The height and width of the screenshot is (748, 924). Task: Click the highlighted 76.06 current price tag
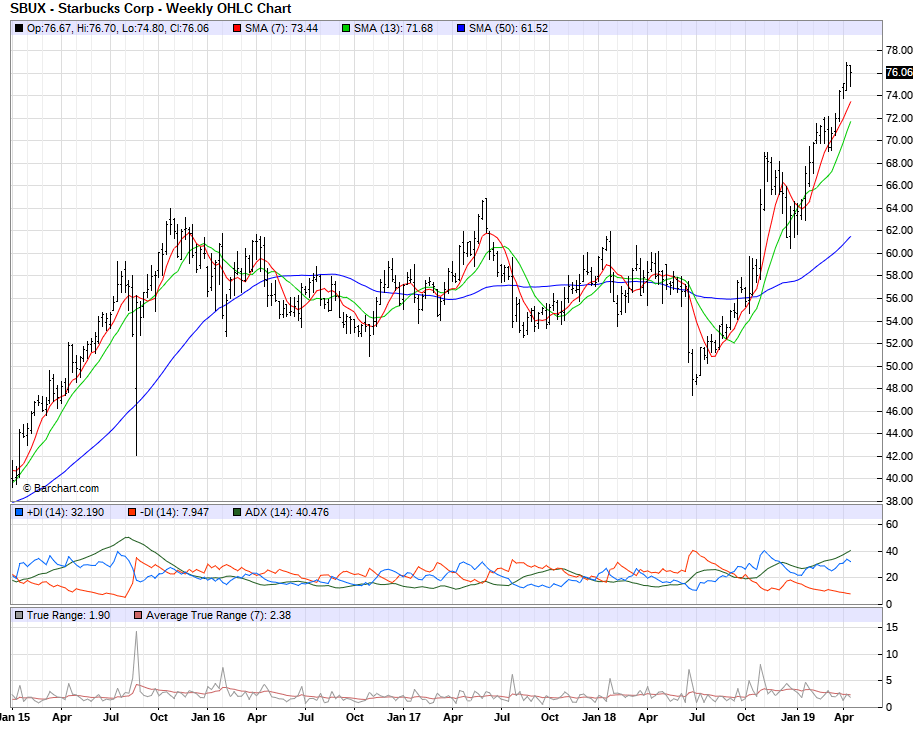click(x=898, y=72)
